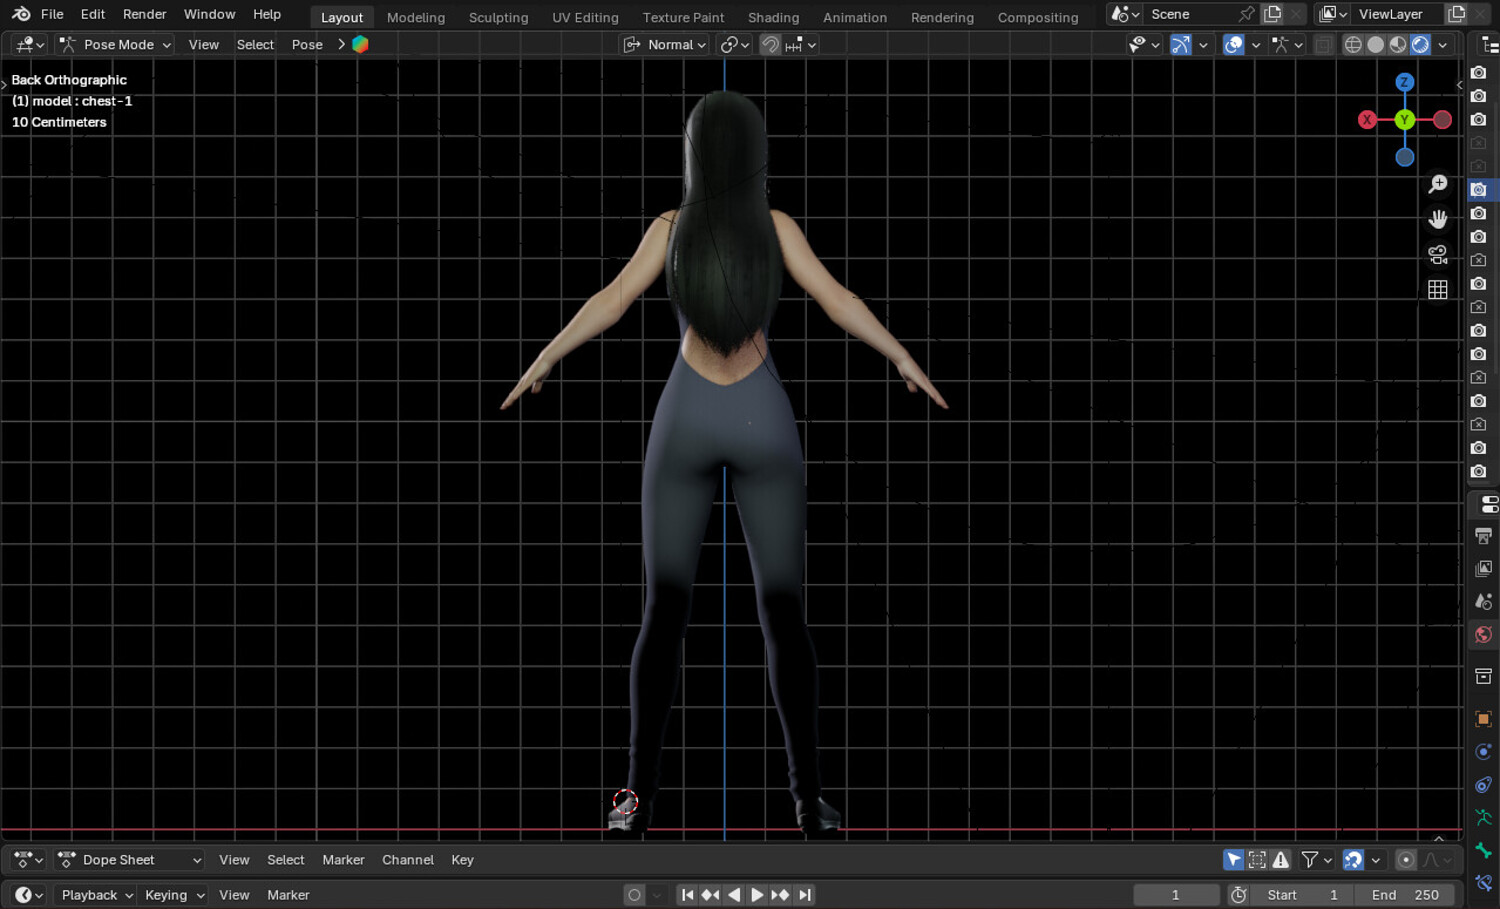Open the Render menu

coord(144,14)
